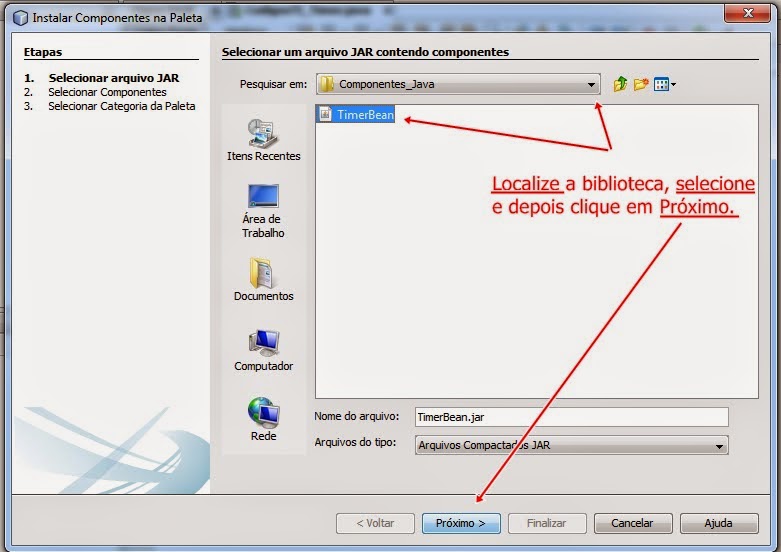Click the disabled Finalizar button
The width and height of the screenshot is (781, 552).
tap(547, 524)
